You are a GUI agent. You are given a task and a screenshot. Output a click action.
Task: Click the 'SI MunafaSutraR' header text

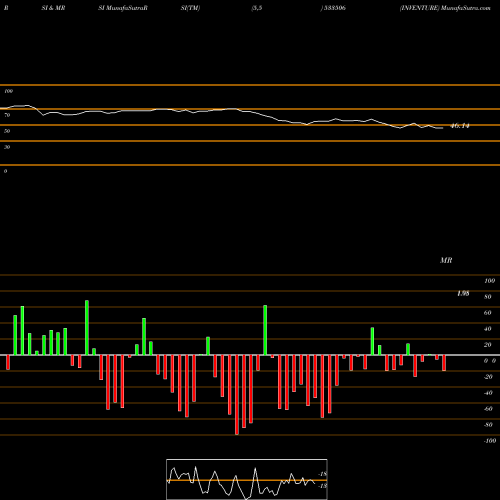[123, 8]
